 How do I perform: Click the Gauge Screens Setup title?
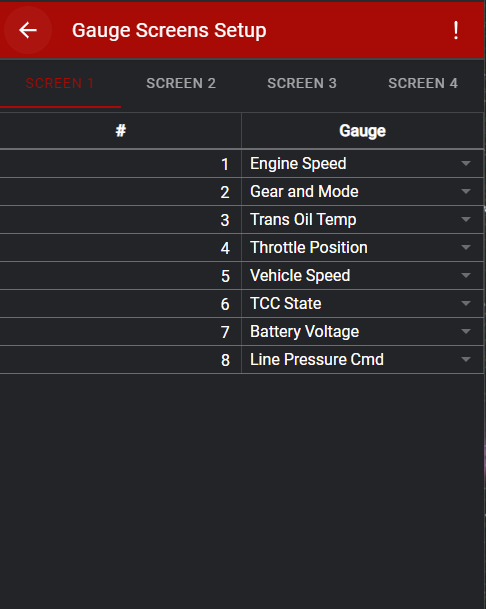tap(169, 30)
